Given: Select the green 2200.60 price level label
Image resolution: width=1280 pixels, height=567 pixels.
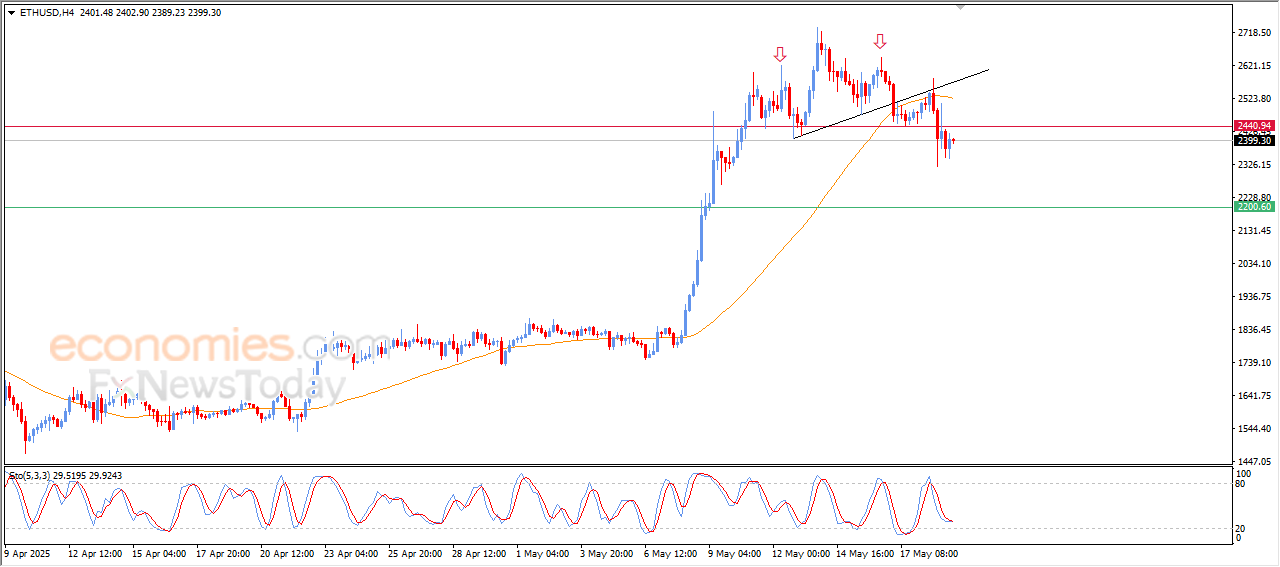Looking at the screenshot, I should (x=1254, y=207).
